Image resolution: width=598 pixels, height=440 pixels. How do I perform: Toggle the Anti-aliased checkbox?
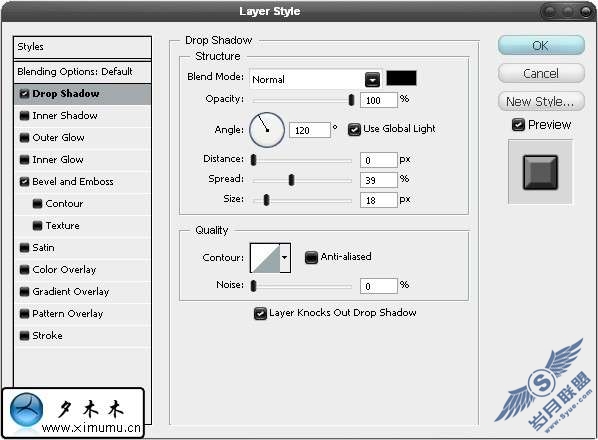[x=311, y=257]
